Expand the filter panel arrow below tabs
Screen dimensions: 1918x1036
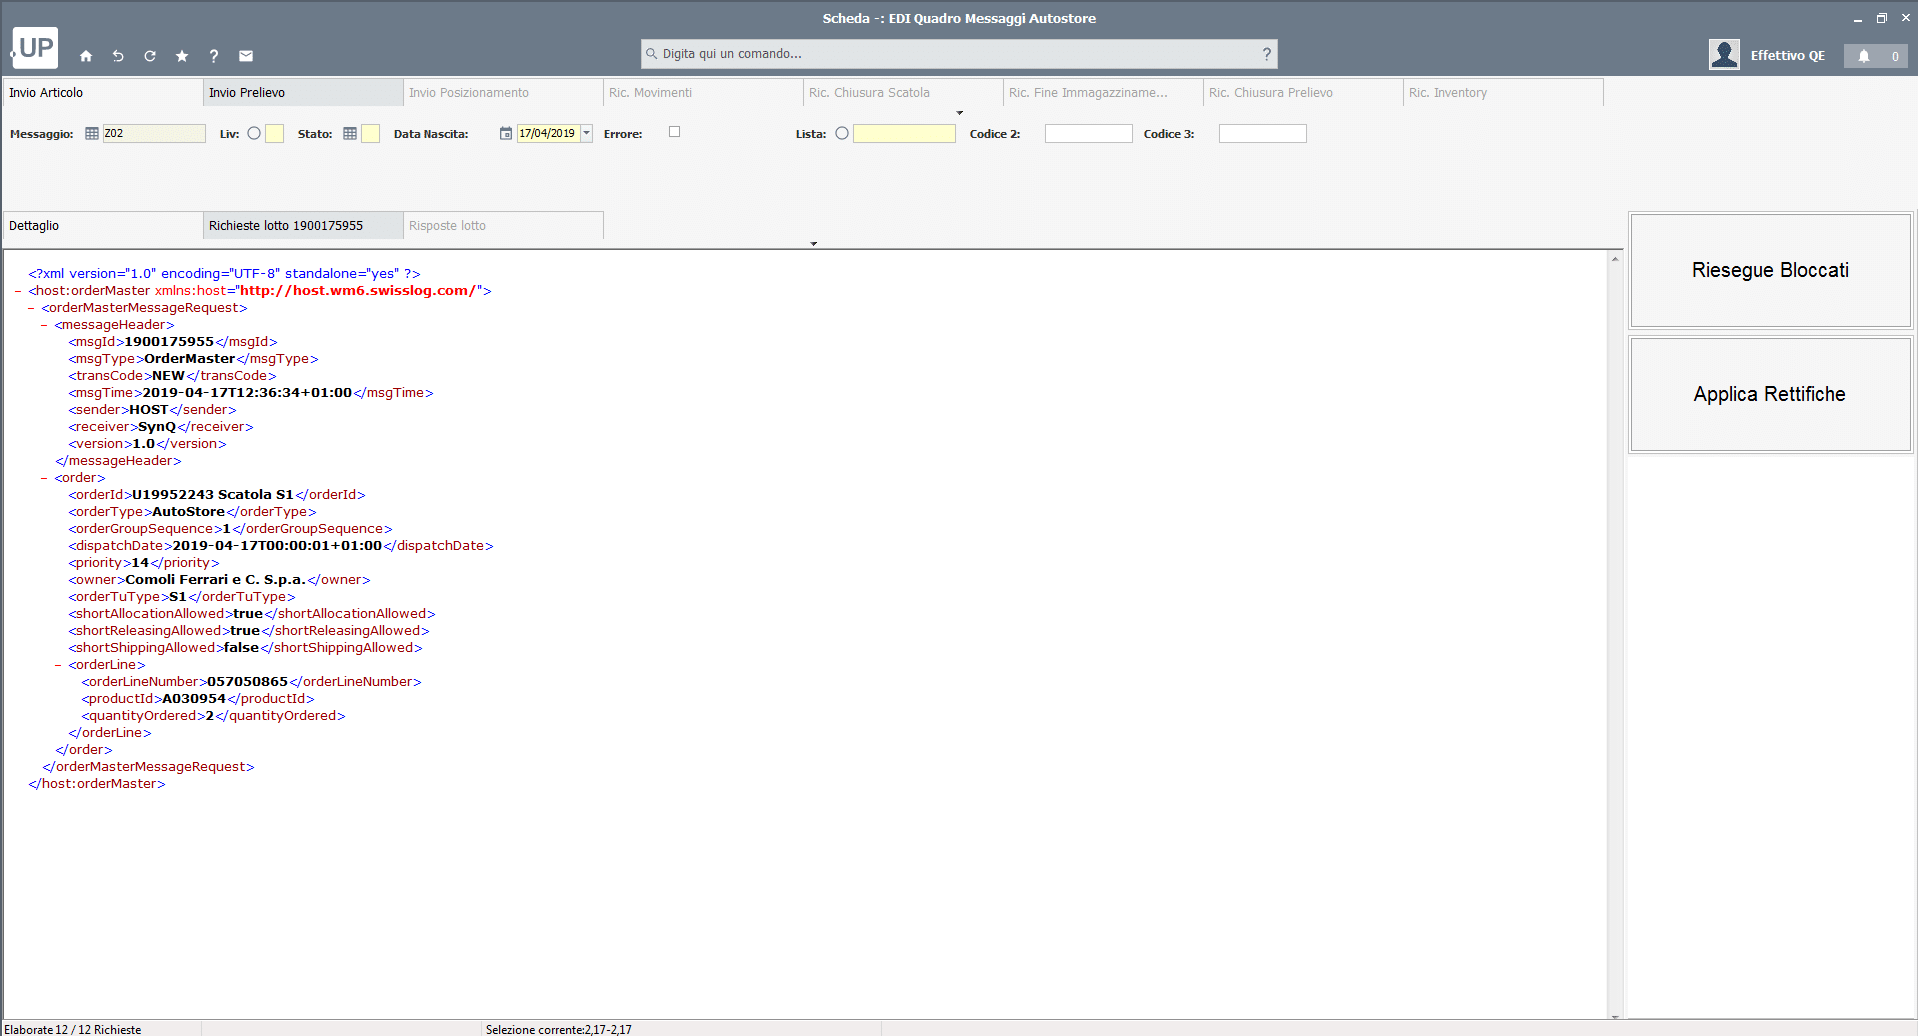coord(960,113)
